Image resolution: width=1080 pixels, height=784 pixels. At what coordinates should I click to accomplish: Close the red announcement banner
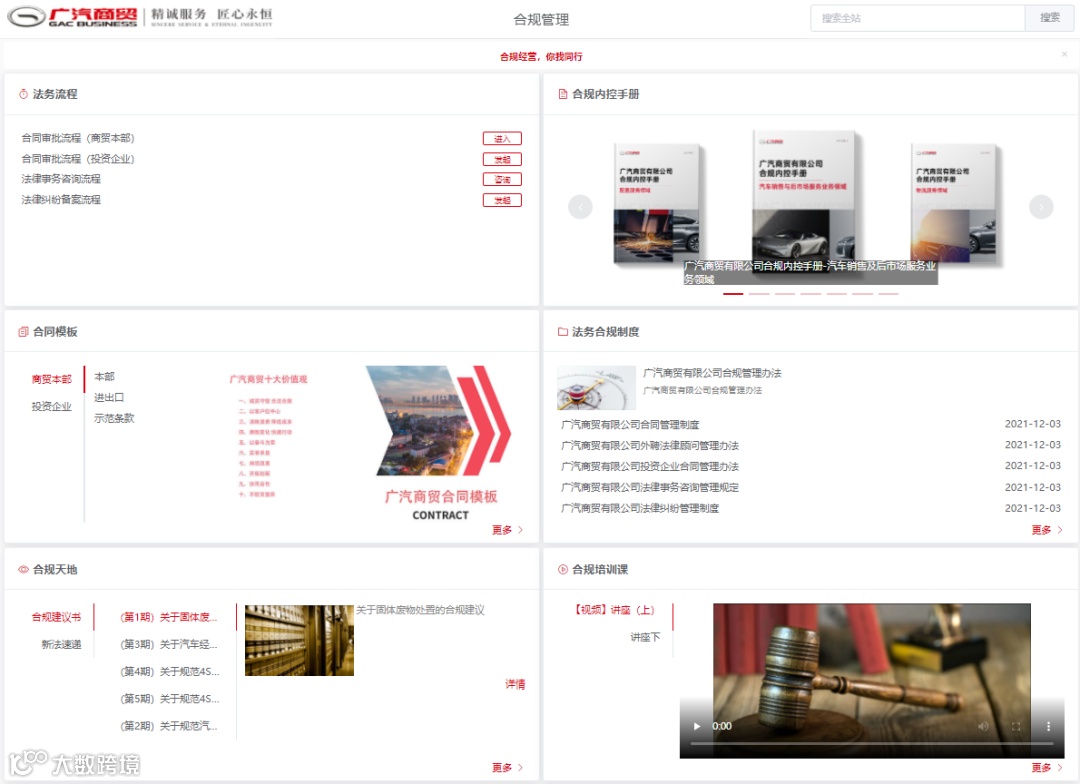pos(1064,54)
